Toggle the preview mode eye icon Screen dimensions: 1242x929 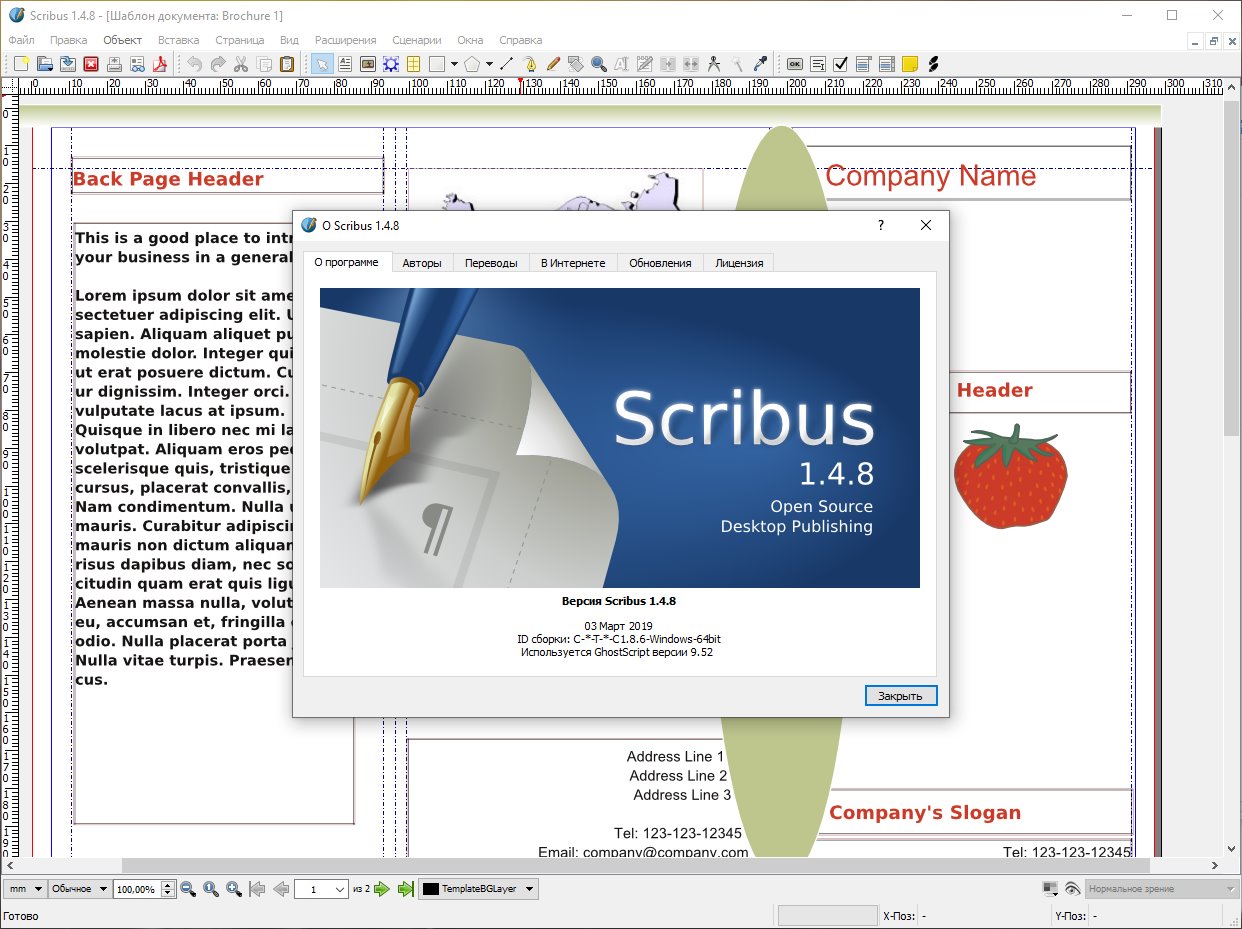tap(1072, 889)
